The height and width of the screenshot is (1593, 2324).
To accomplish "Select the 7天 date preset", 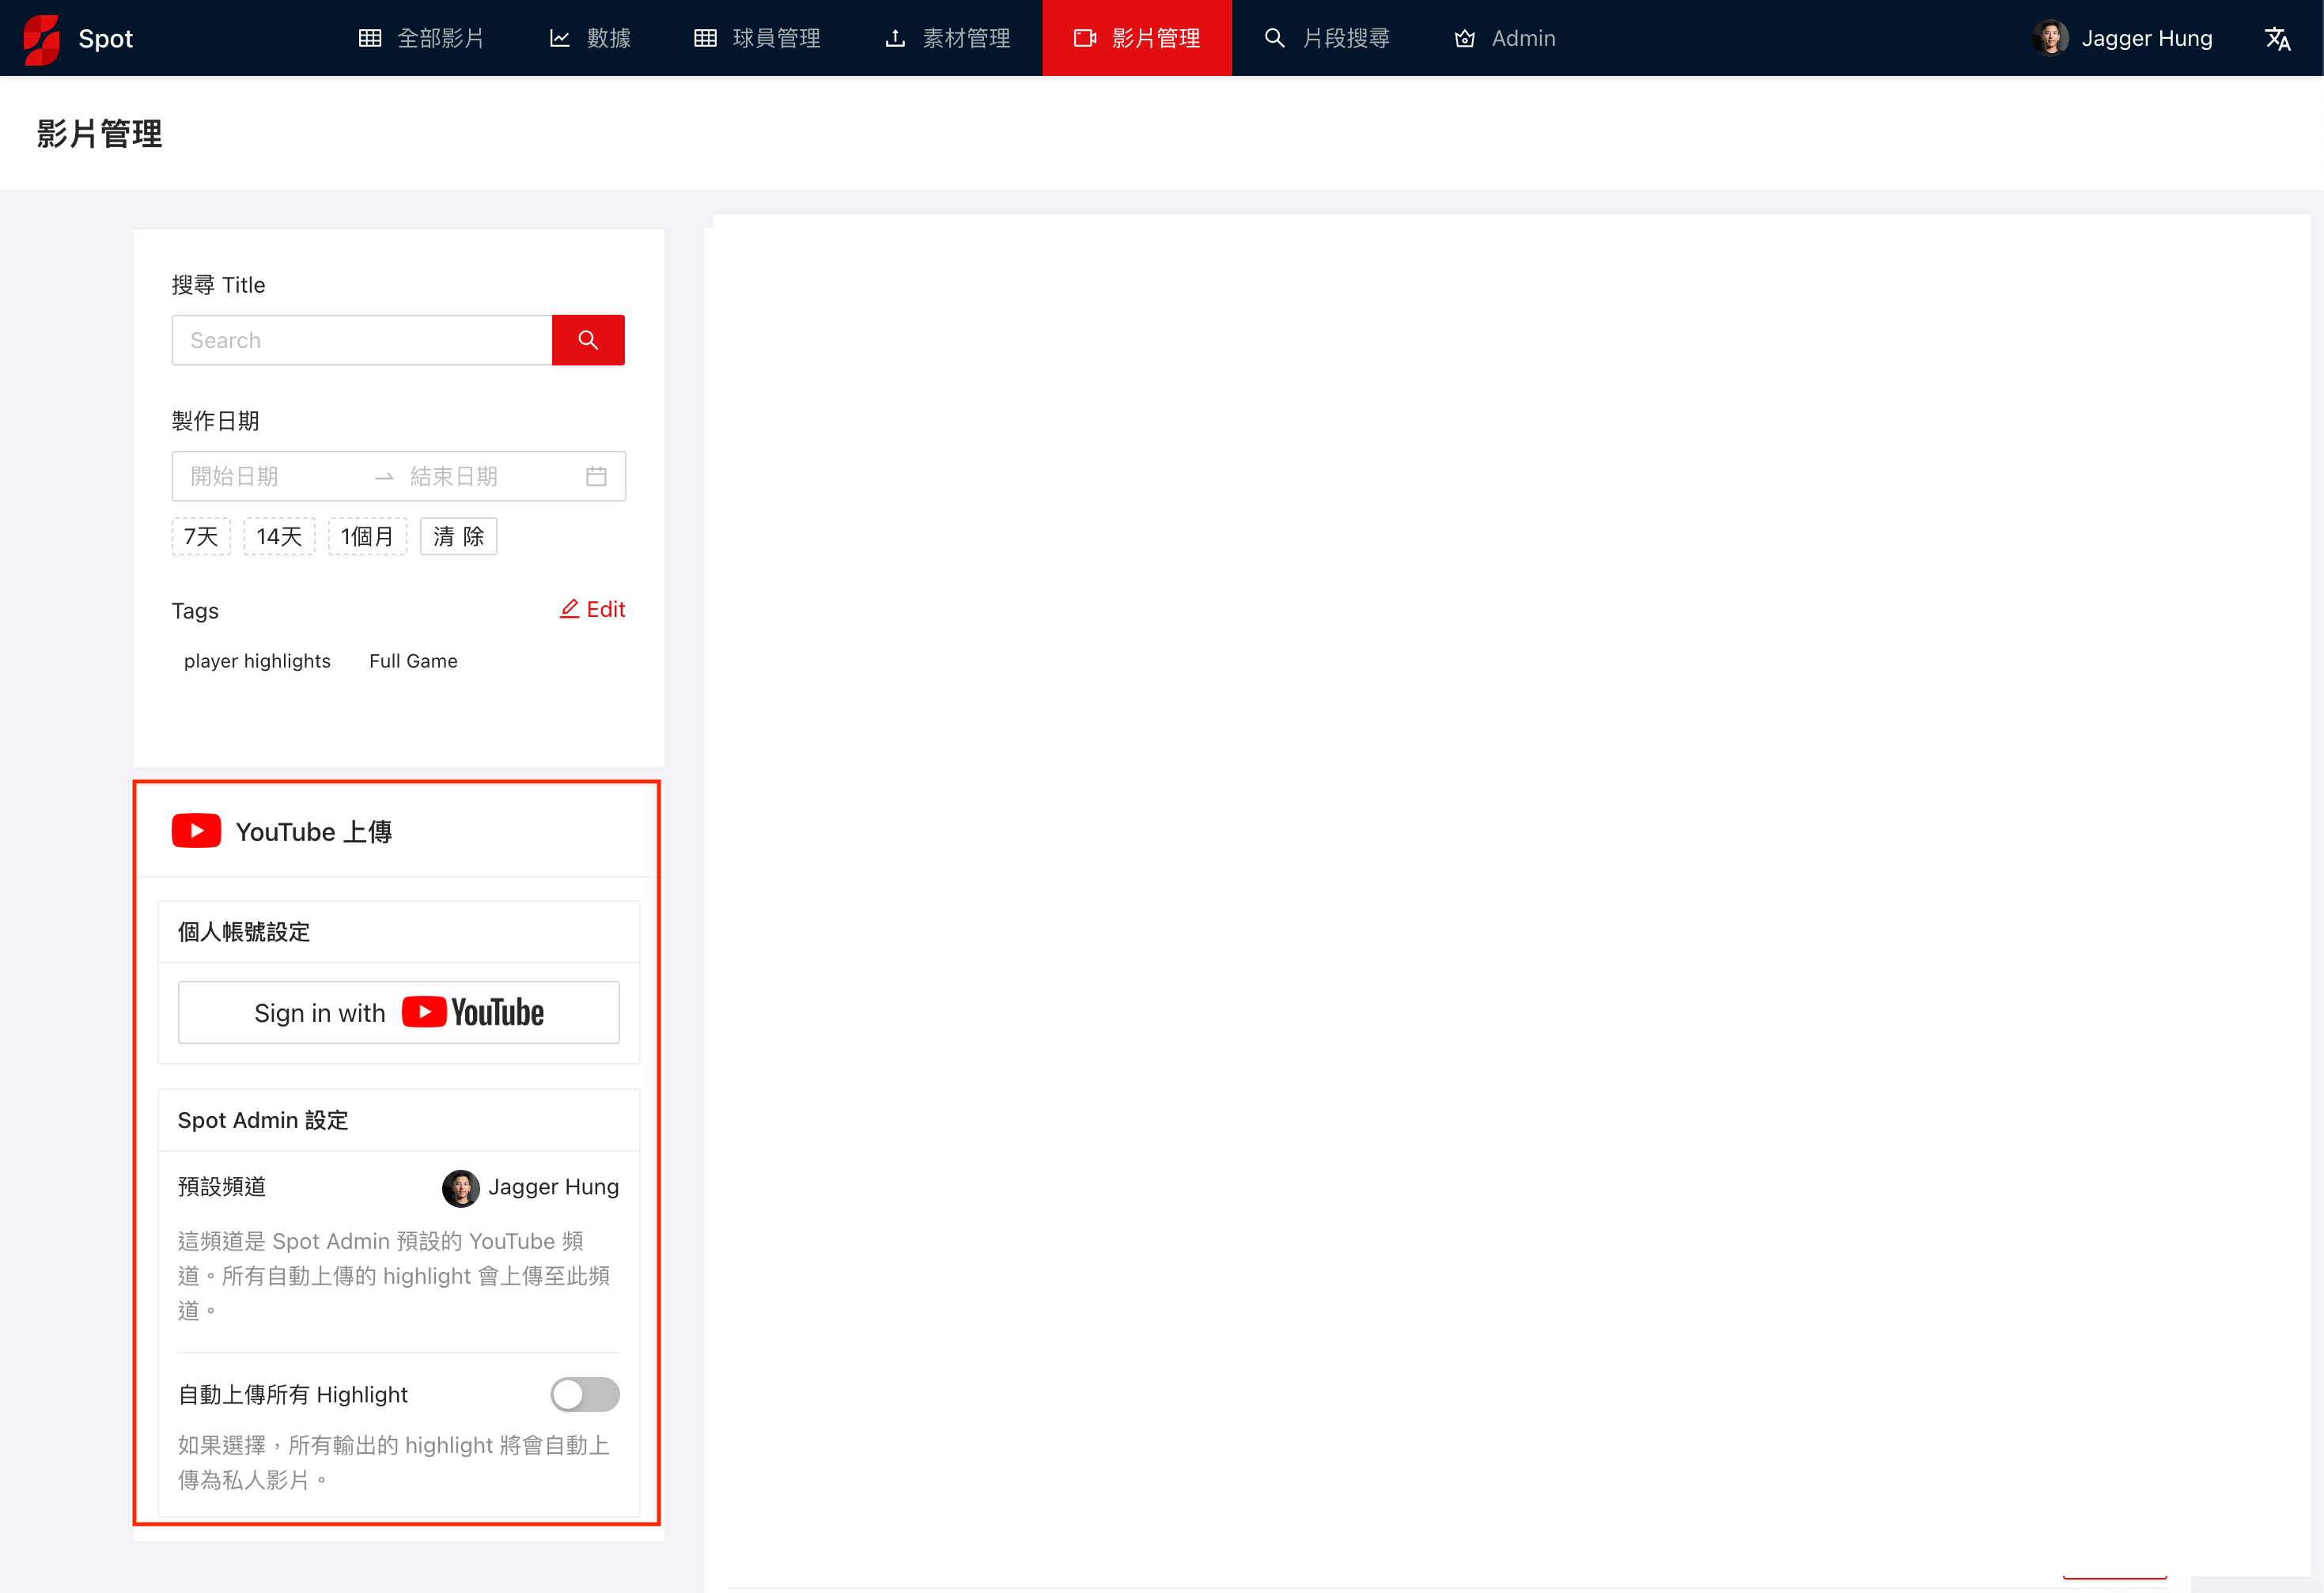I will tap(201, 536).
